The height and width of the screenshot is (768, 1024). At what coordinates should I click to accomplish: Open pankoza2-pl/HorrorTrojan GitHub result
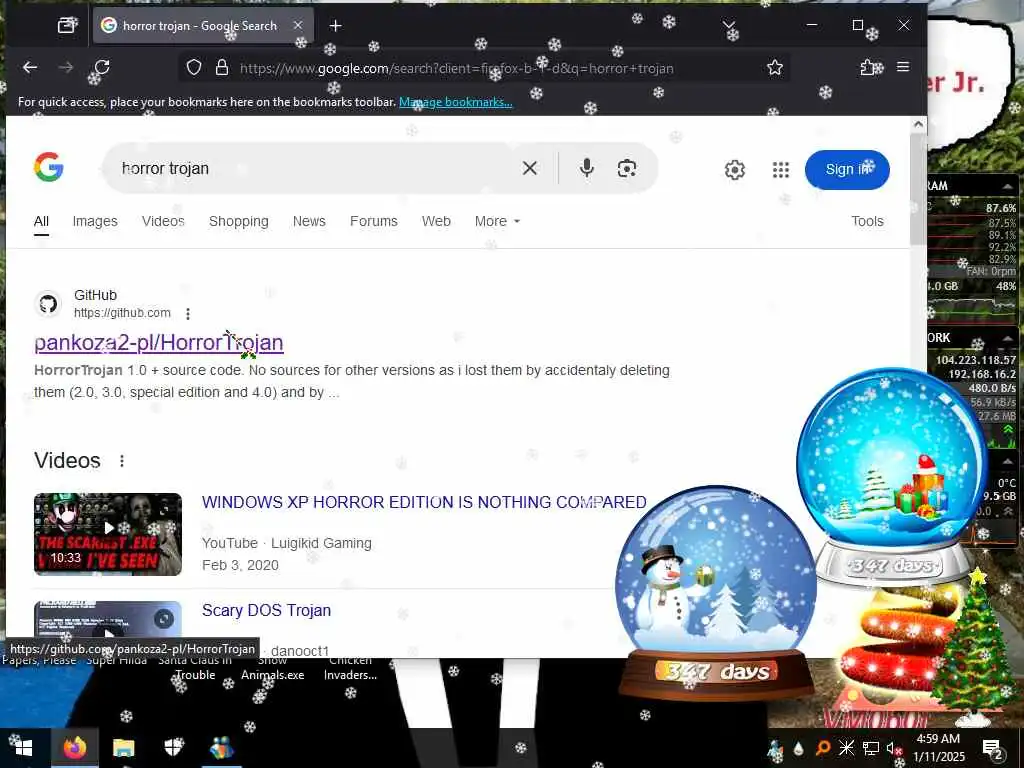pos(159,342)
